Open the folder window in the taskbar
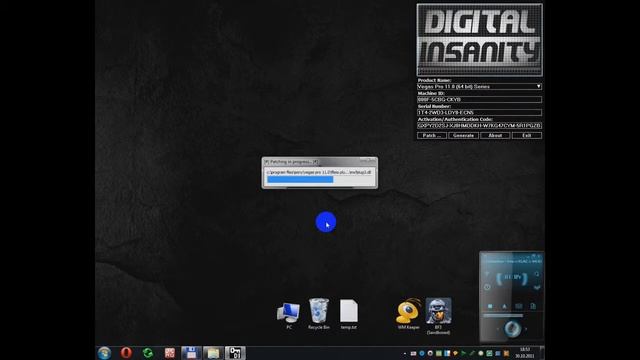This screenshot has width=640, height=360. pos(213,353)
